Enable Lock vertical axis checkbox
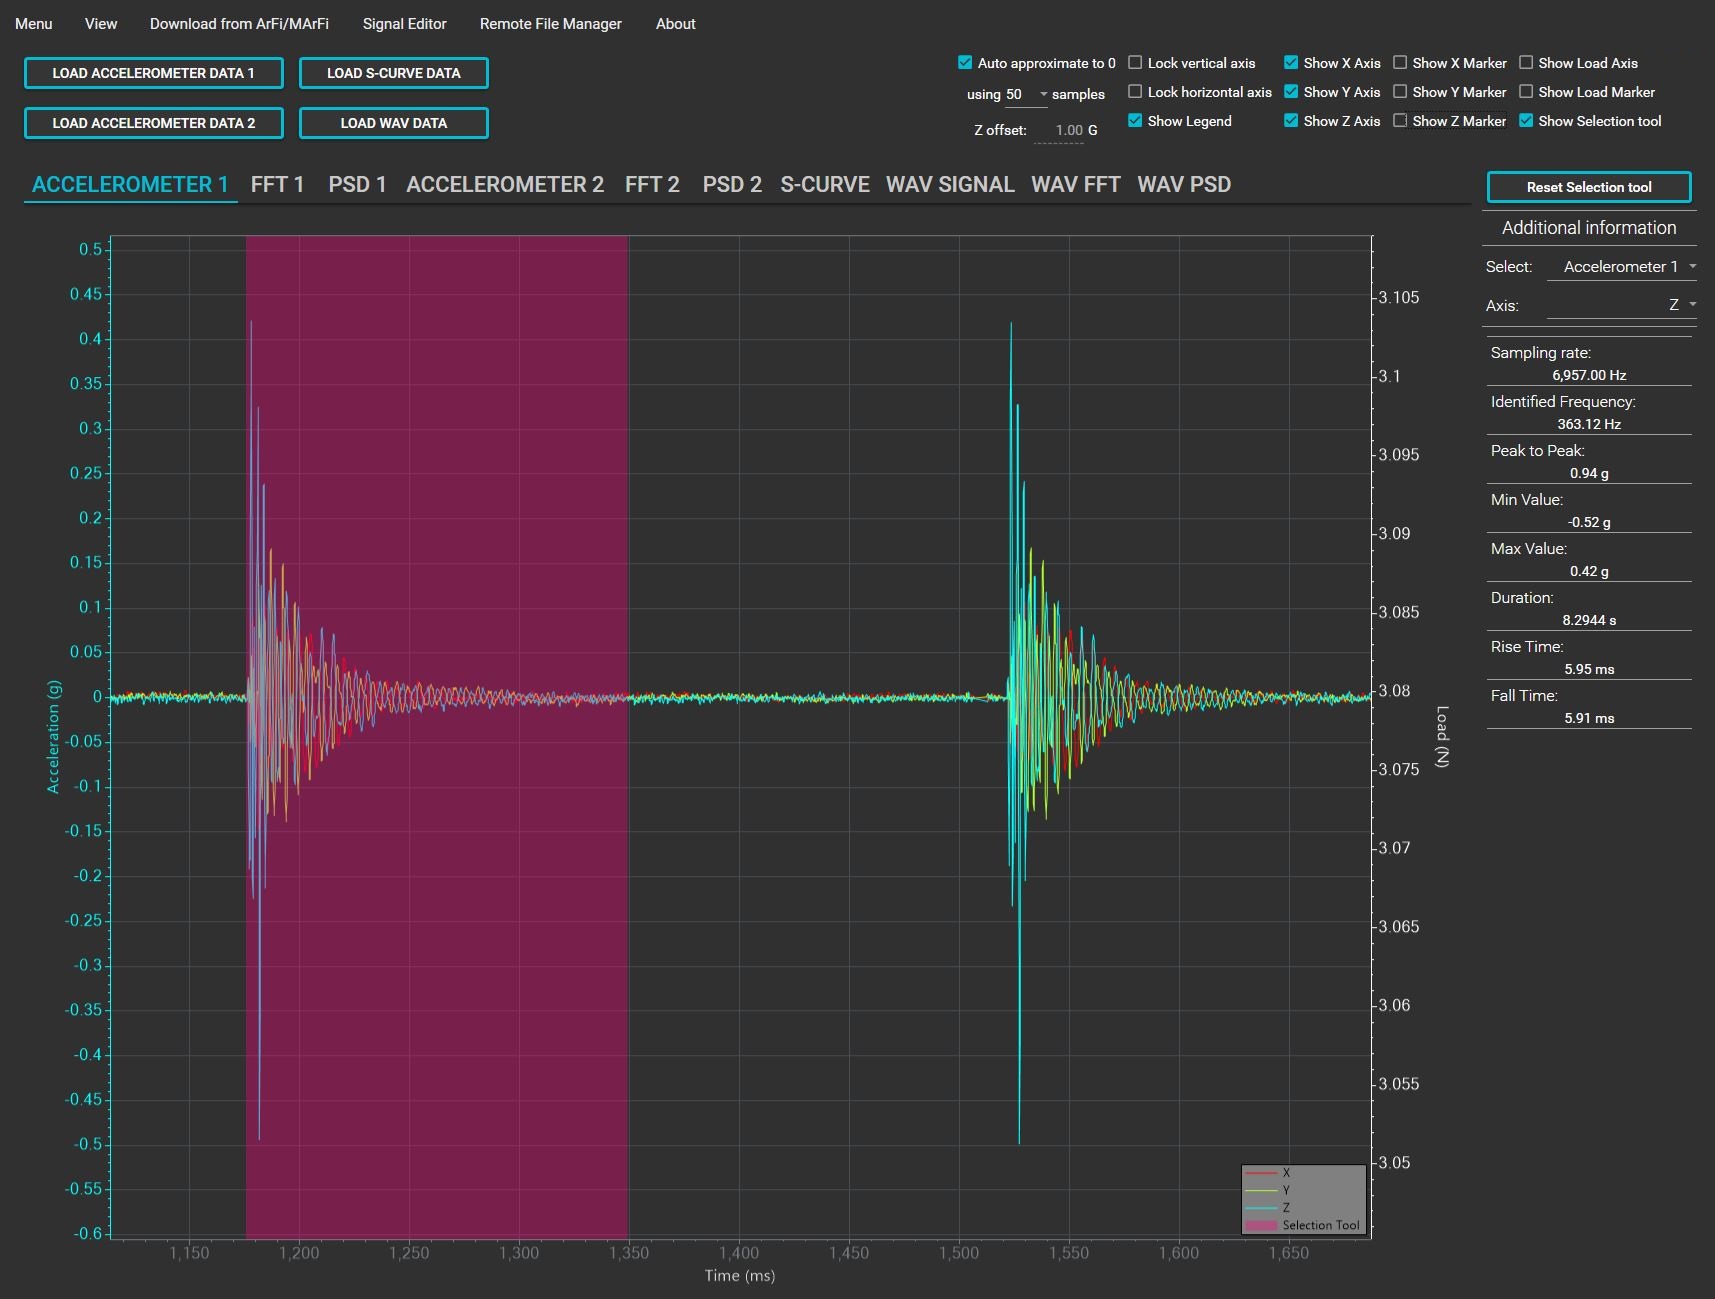This screenshot has height=1299, width=1715. point(1135,63)
